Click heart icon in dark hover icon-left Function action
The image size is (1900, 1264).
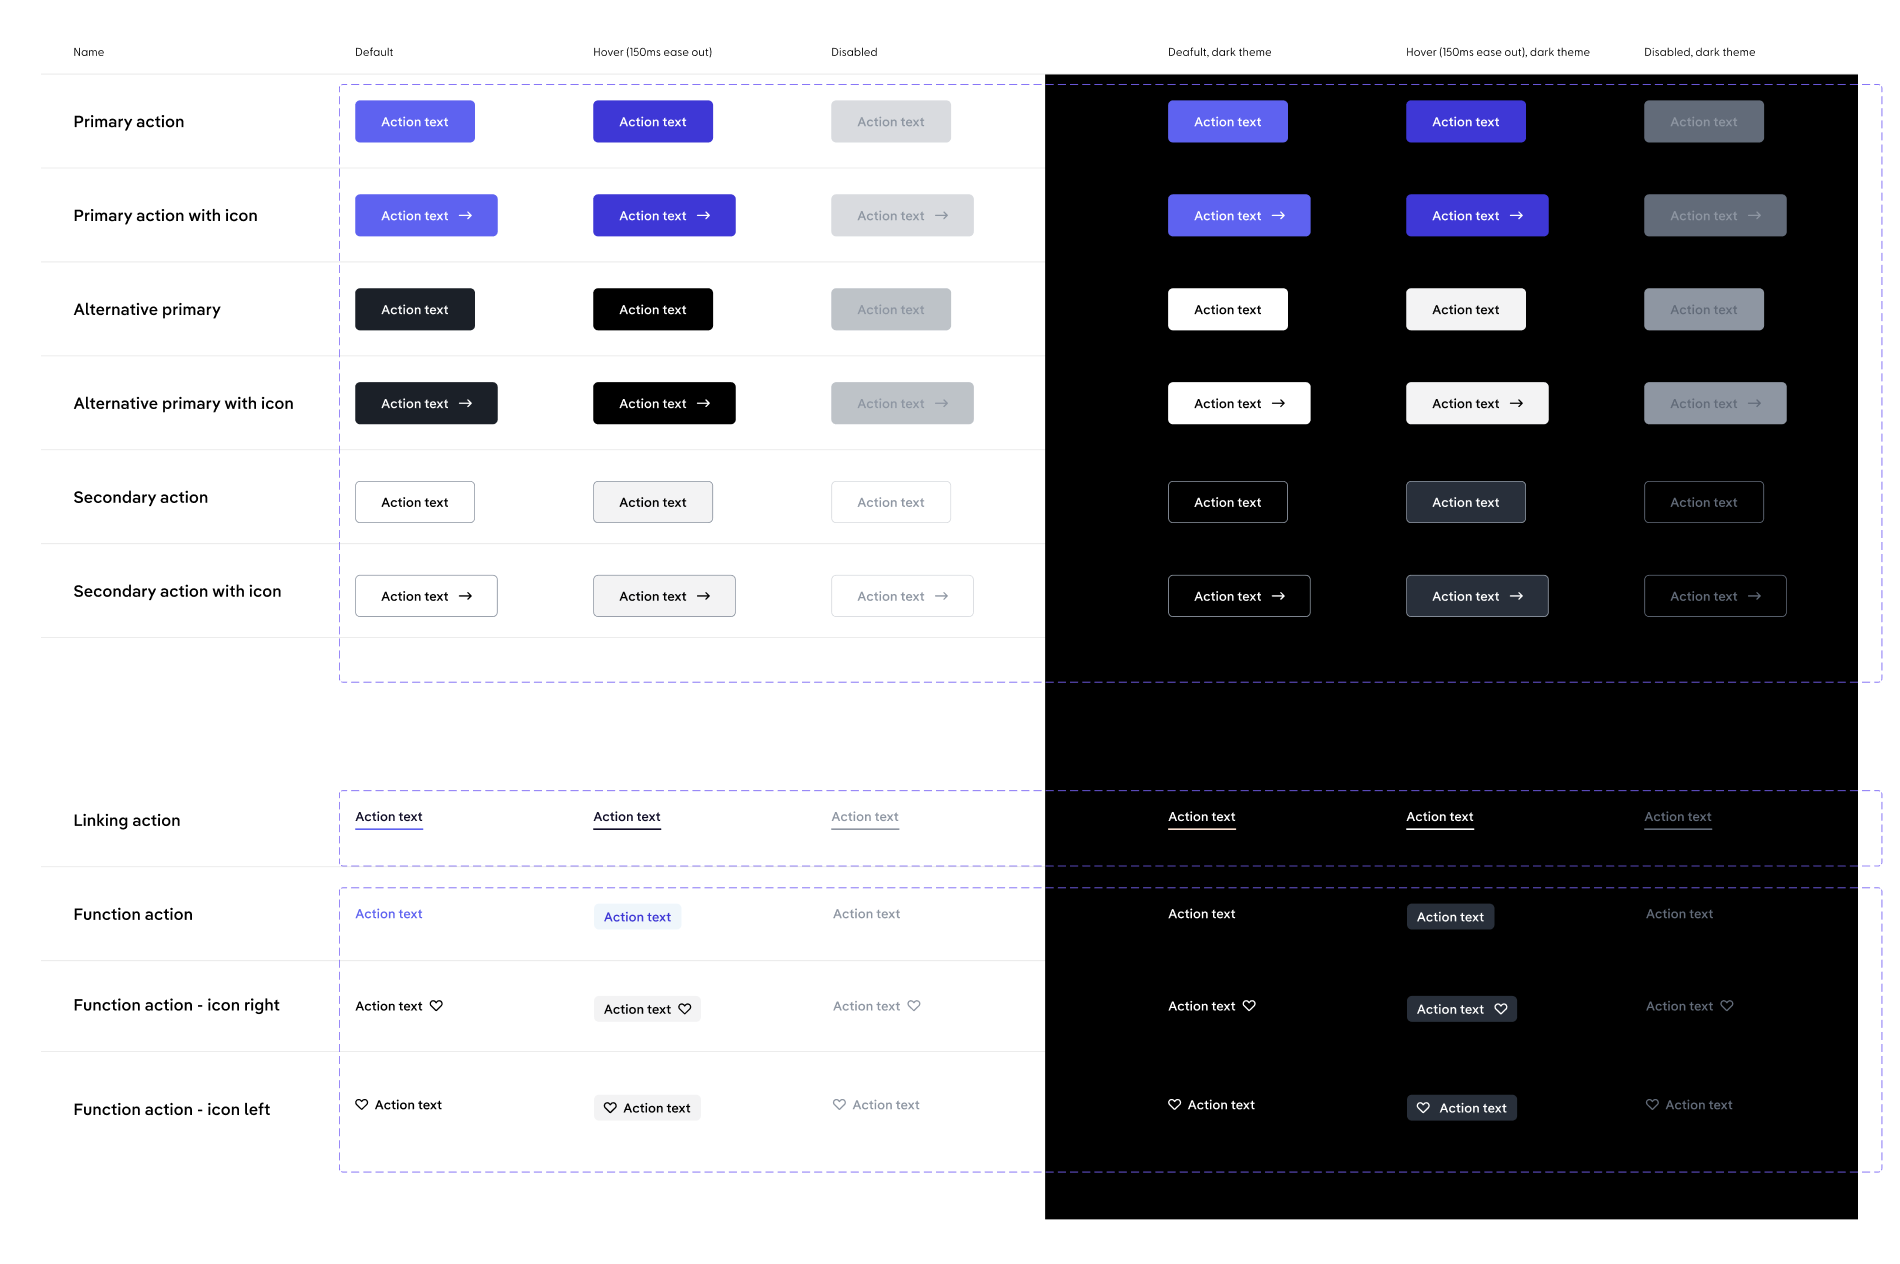coord(1423,1108)
